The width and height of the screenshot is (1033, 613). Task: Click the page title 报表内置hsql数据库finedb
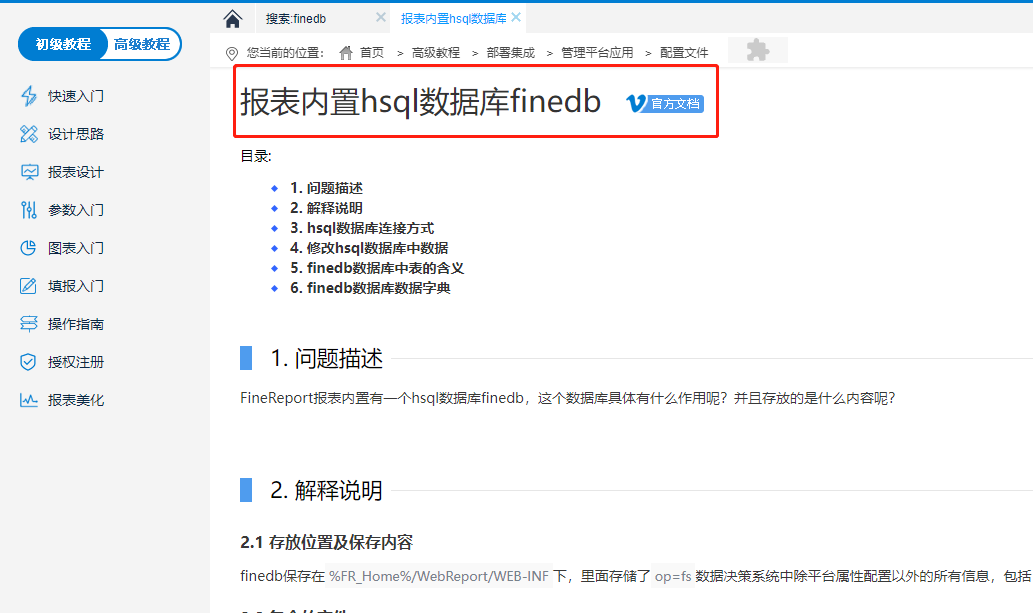420,102
